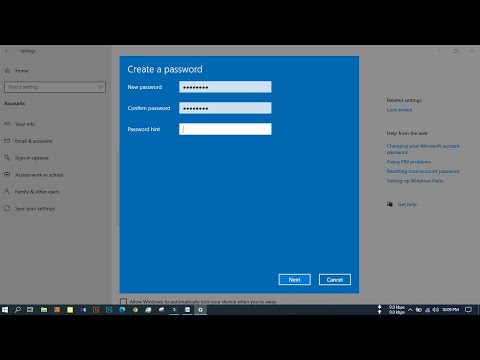Screen dimensions: 480x360
Task: Click the Email & accounts envelope icon
Action: tap(7, 141)
